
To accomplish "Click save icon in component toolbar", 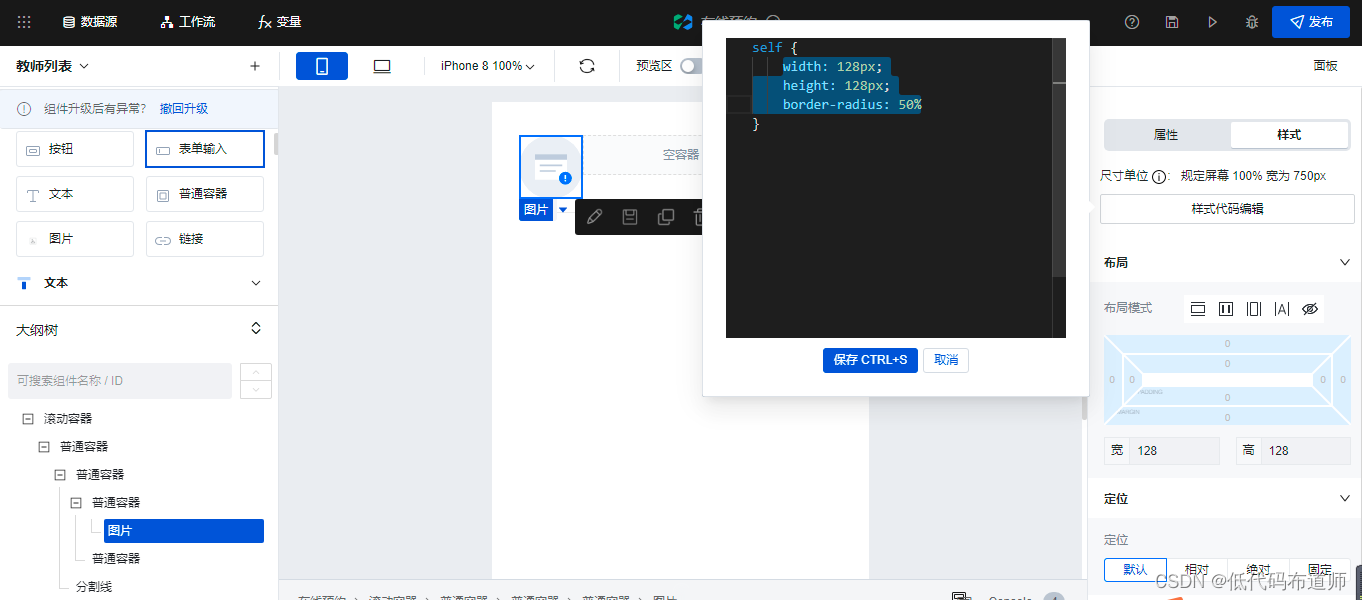I will click(630, 217).
